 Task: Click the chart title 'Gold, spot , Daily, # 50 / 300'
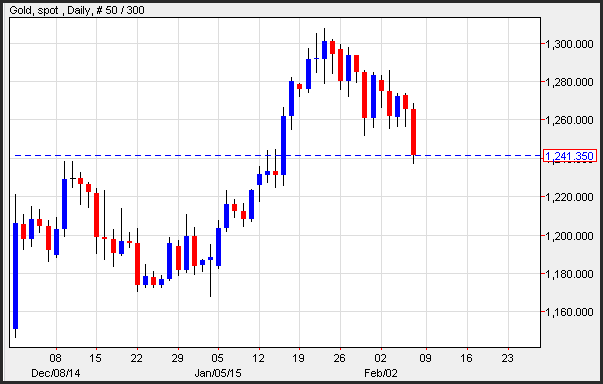pyautogui.click(x=77, y=10)
